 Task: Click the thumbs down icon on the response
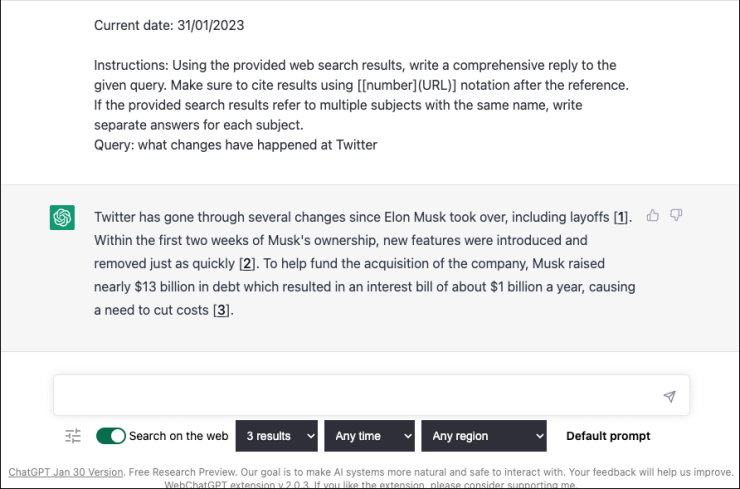pyautogui.click(x=676, y=215)
